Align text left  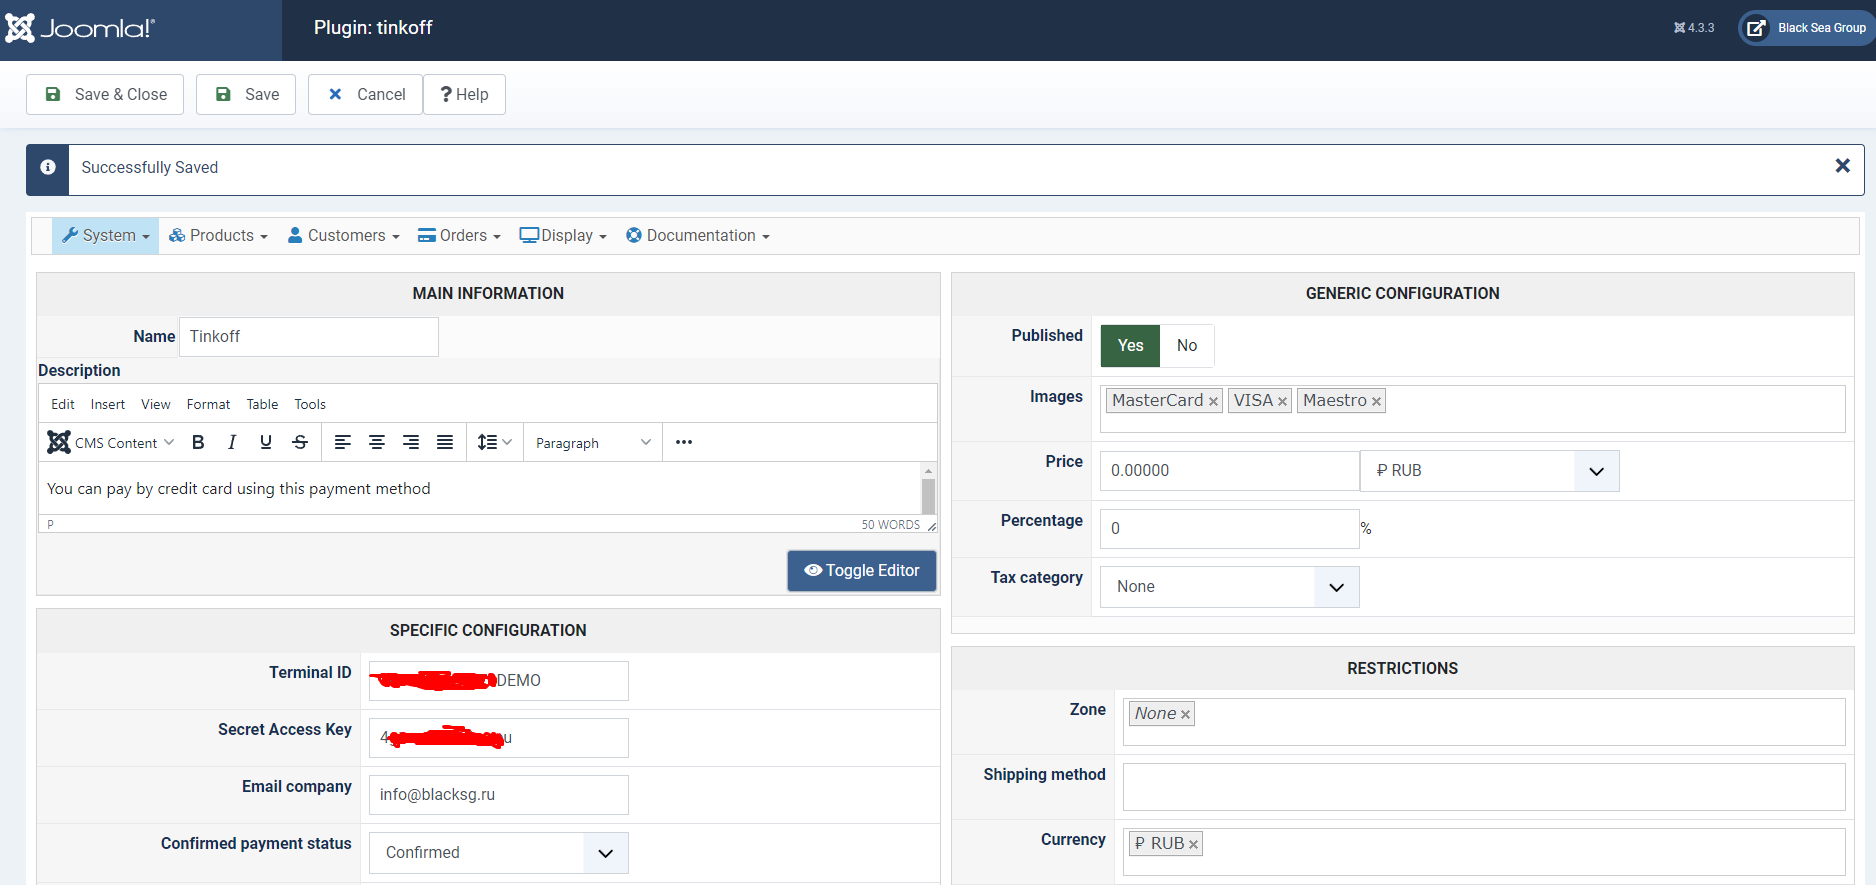pyautogui.click(x=343, y=442)
